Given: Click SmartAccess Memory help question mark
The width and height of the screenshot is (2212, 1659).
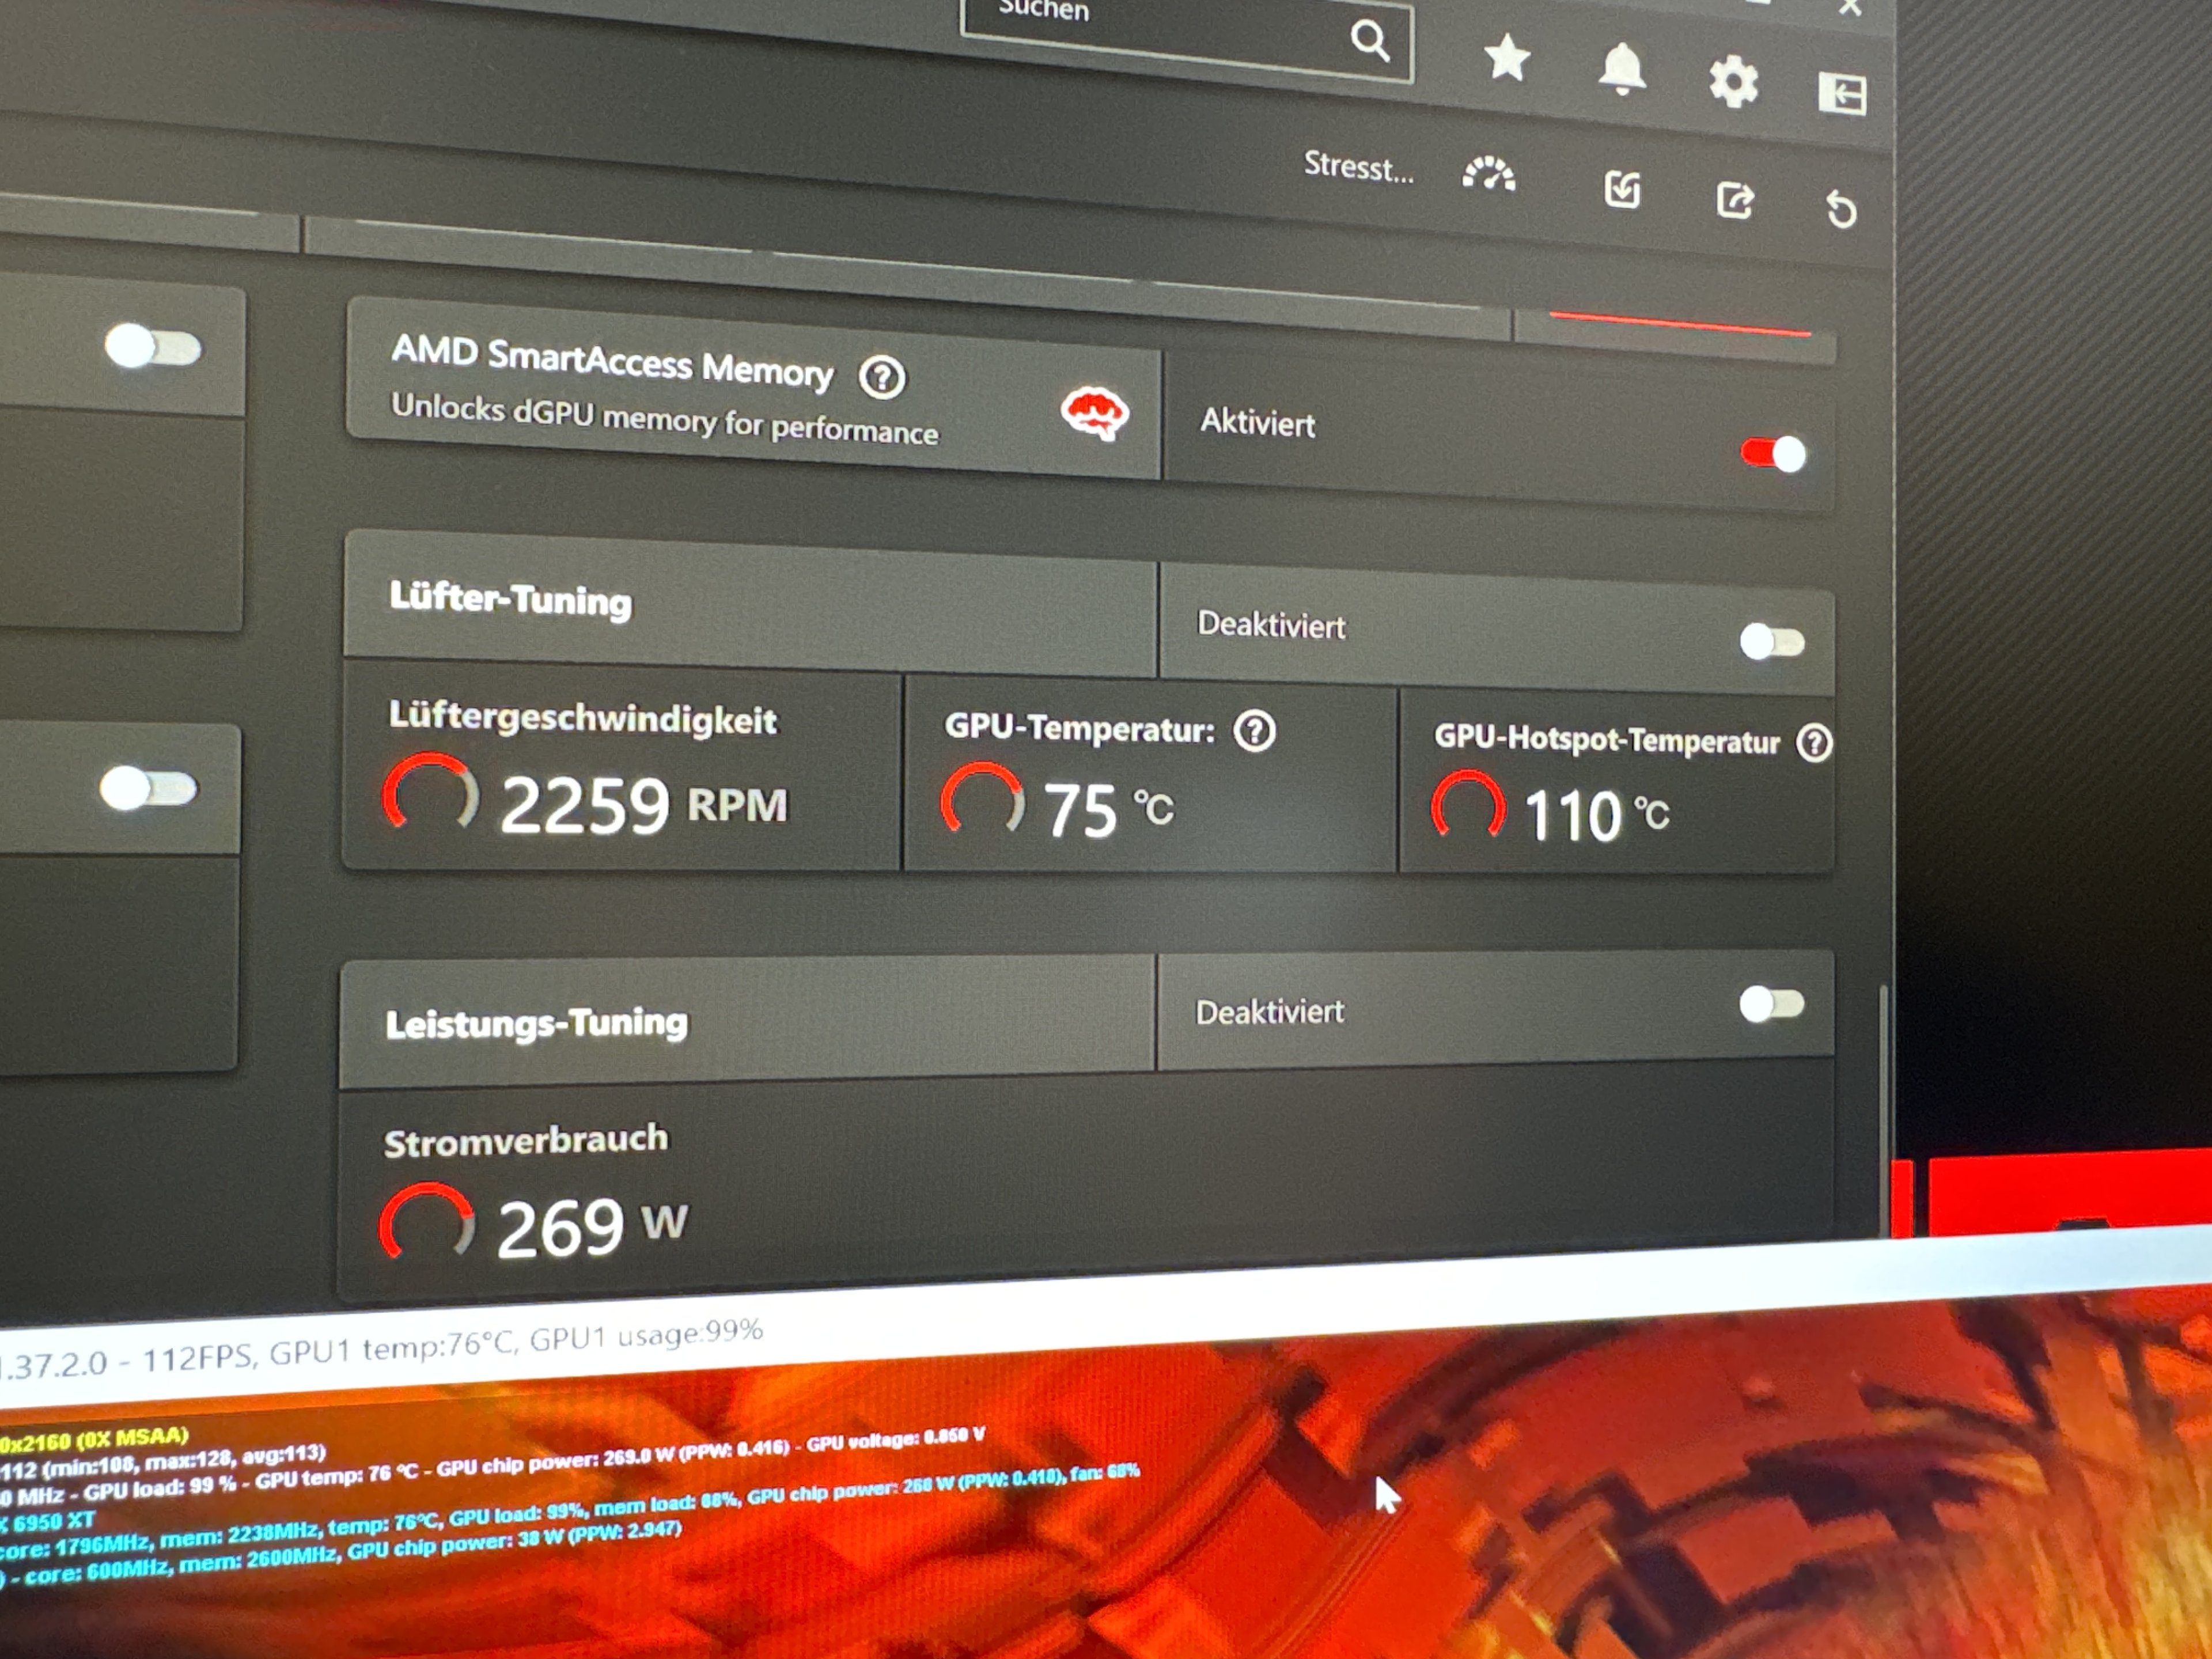Looking at the screenshot, I should coord(881,378).
